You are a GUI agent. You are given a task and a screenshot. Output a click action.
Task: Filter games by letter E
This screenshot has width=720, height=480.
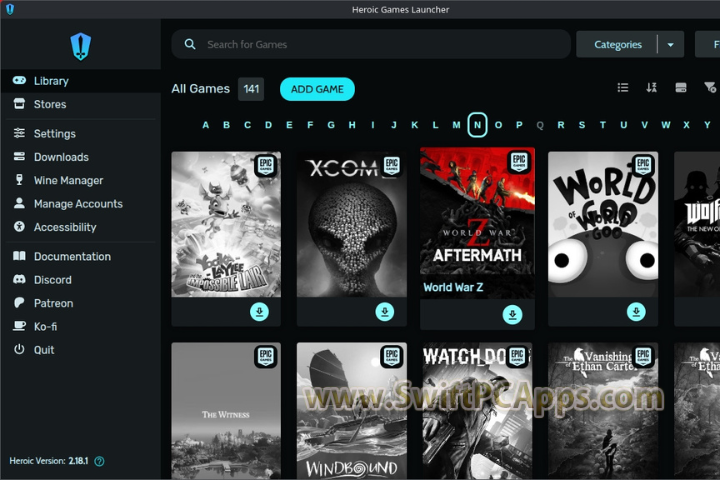289,125
